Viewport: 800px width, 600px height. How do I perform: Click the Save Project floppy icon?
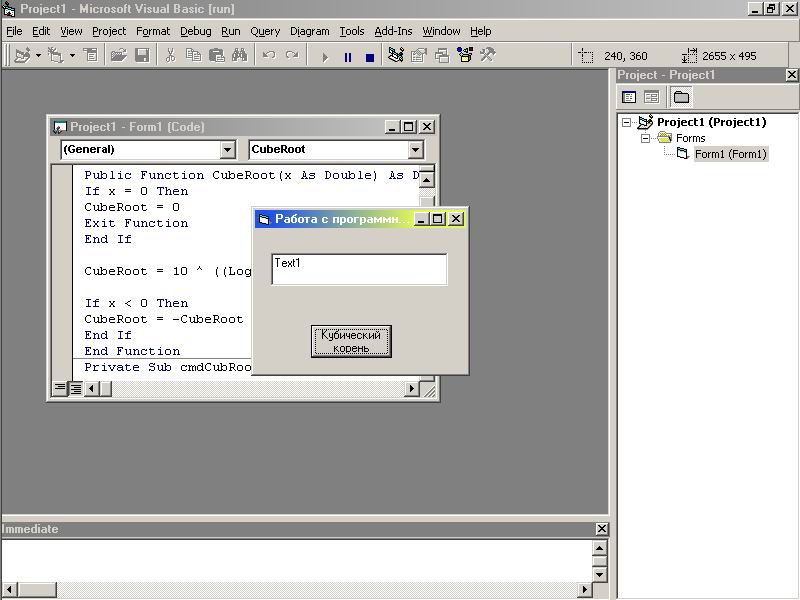[142, 55]
